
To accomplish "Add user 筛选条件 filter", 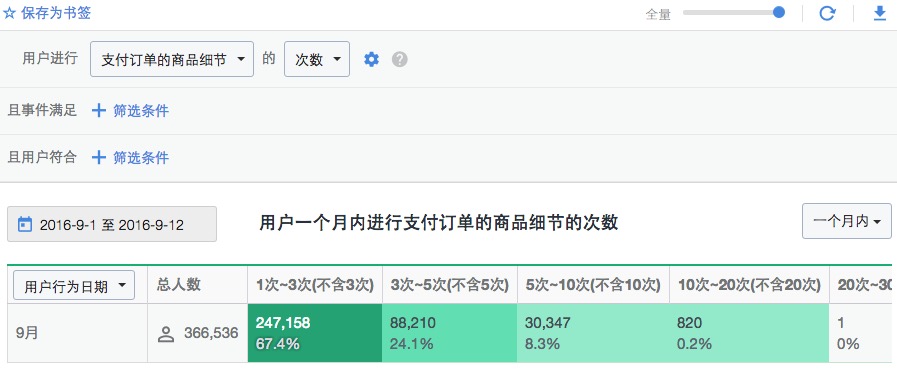I will [x=141, y=157].
